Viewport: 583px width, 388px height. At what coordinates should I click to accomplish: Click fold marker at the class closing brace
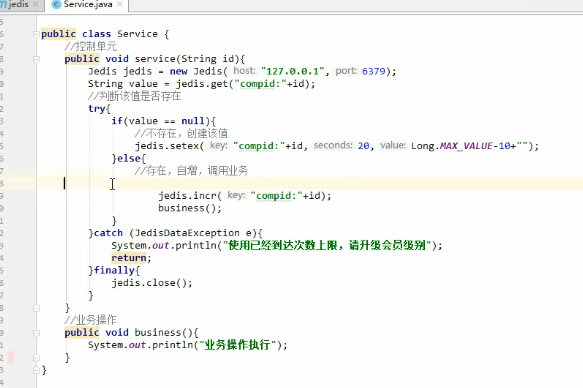(36, 370)
